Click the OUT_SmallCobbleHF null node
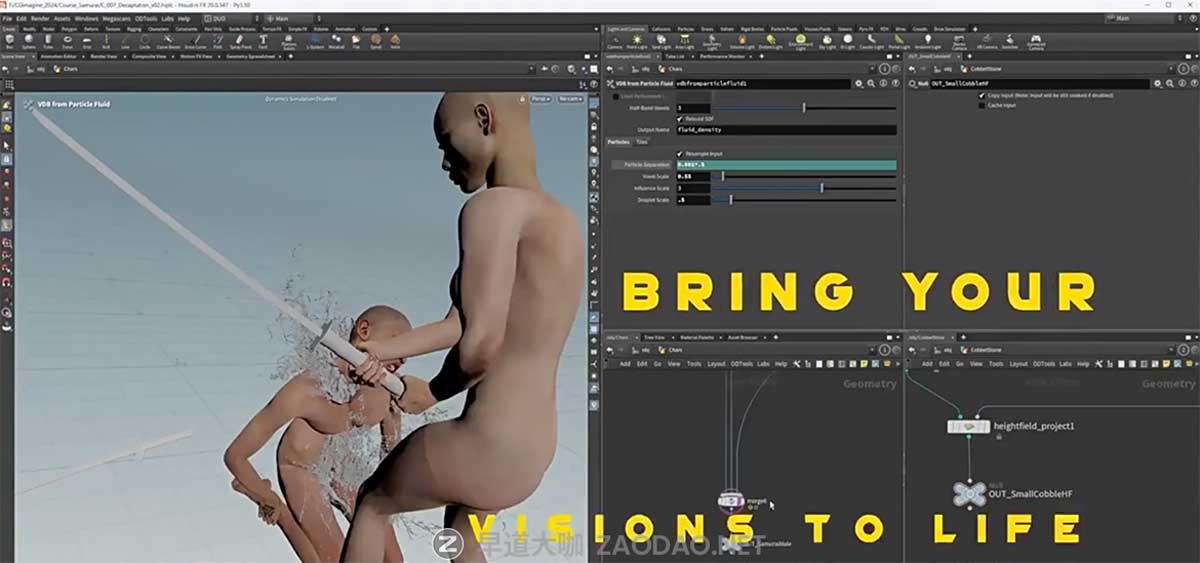Image resolution: width=1200 pixels, height=563 pixels. click(x=969, y=493)
